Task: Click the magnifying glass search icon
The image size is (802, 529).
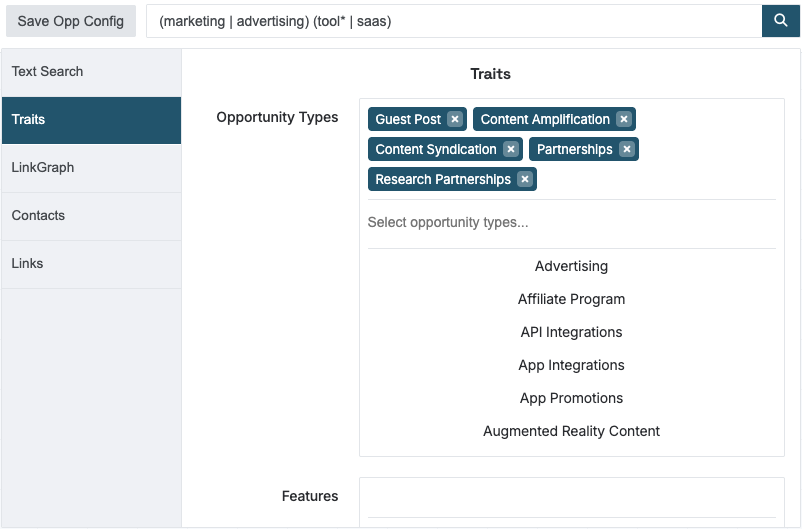Action: [x=781, y=21]
